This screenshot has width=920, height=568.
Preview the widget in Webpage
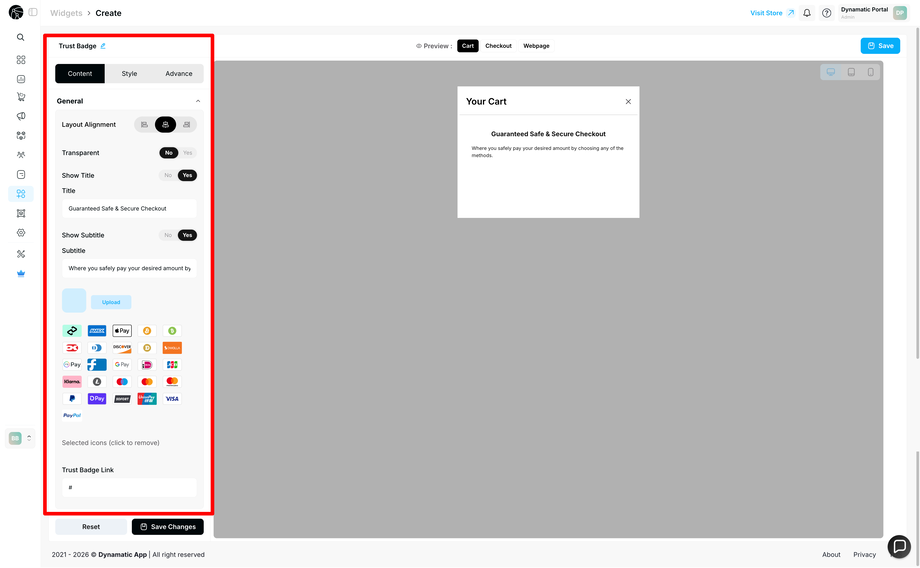click(x=536, y=46)
